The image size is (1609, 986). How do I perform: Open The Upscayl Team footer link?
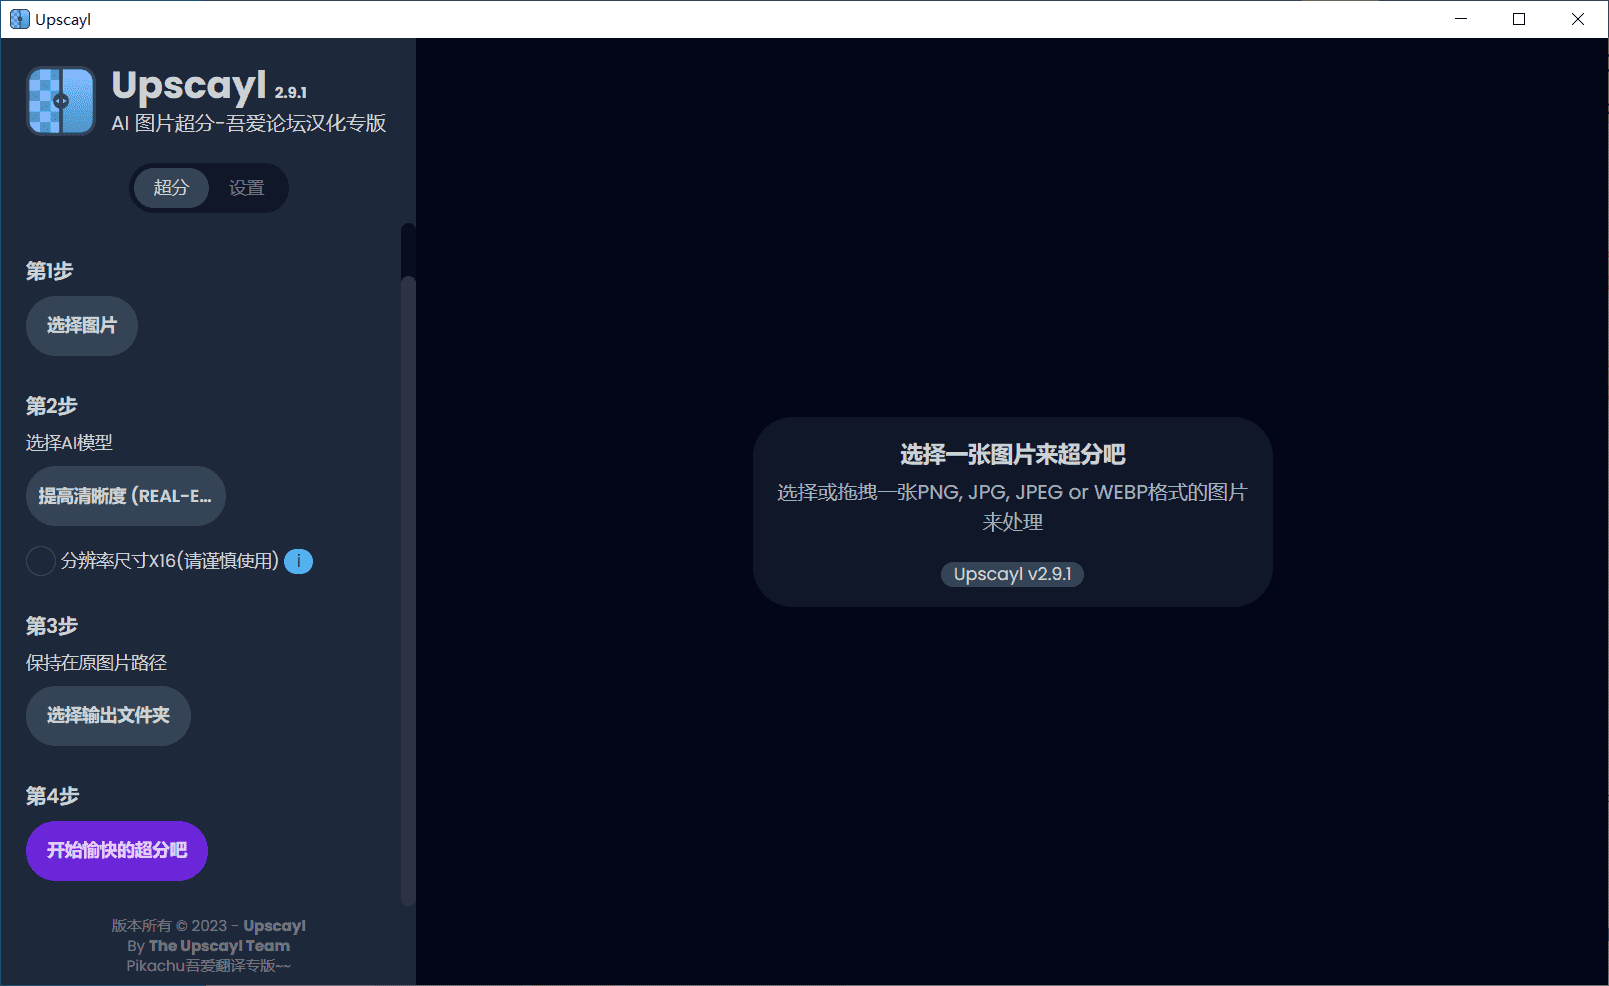pos(219,946)
